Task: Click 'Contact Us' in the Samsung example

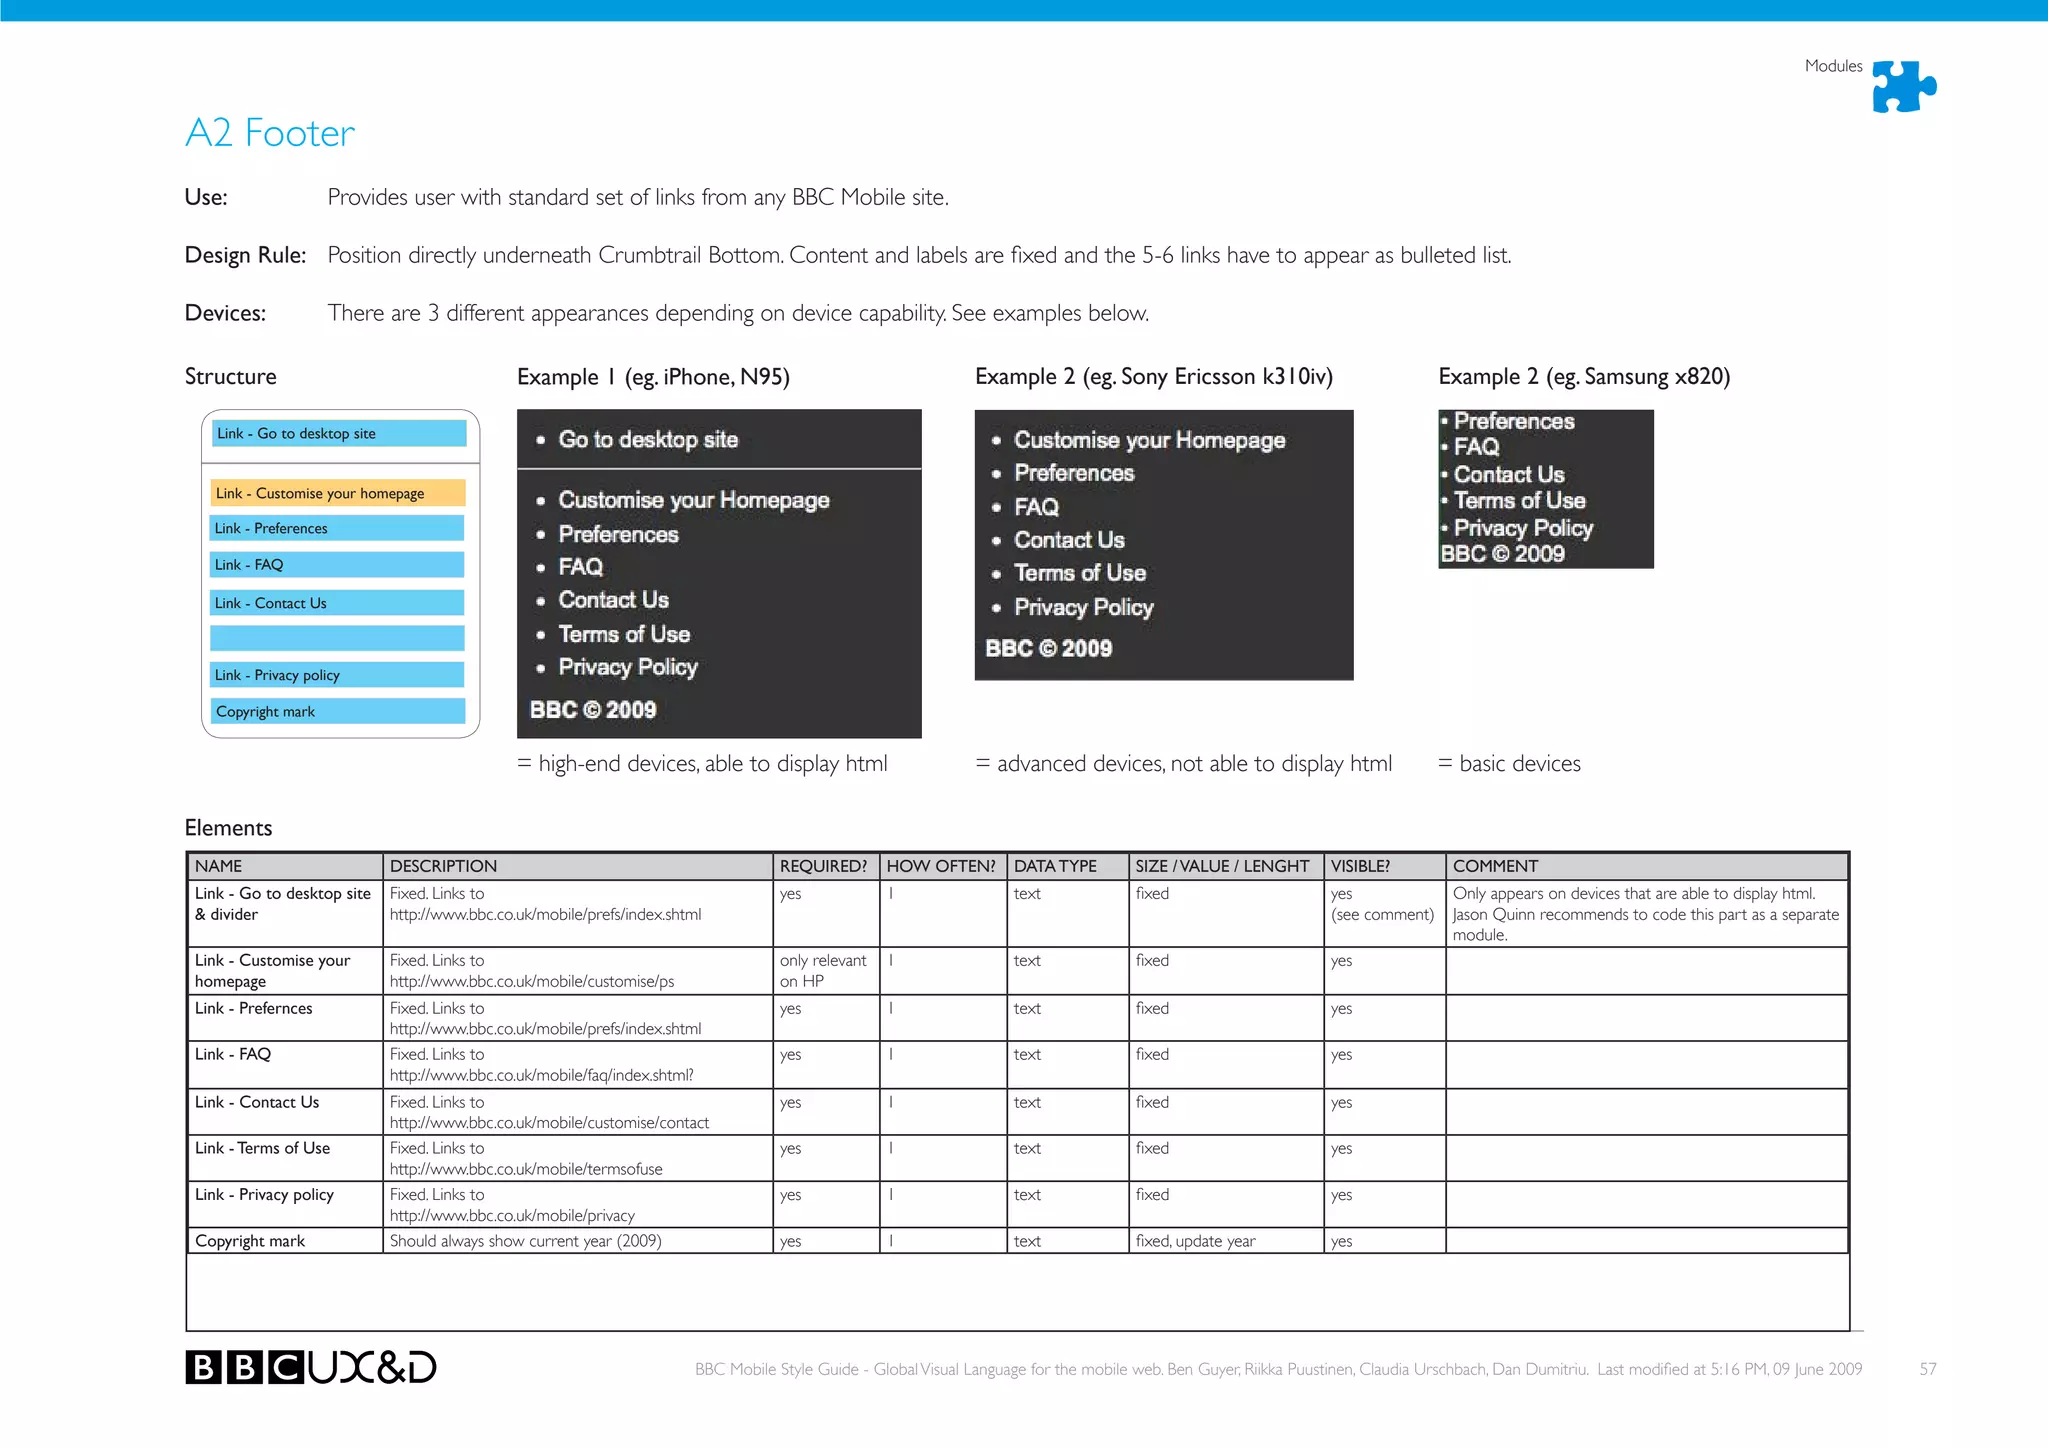Action: pyautogui.click(x=1508, y=474)
